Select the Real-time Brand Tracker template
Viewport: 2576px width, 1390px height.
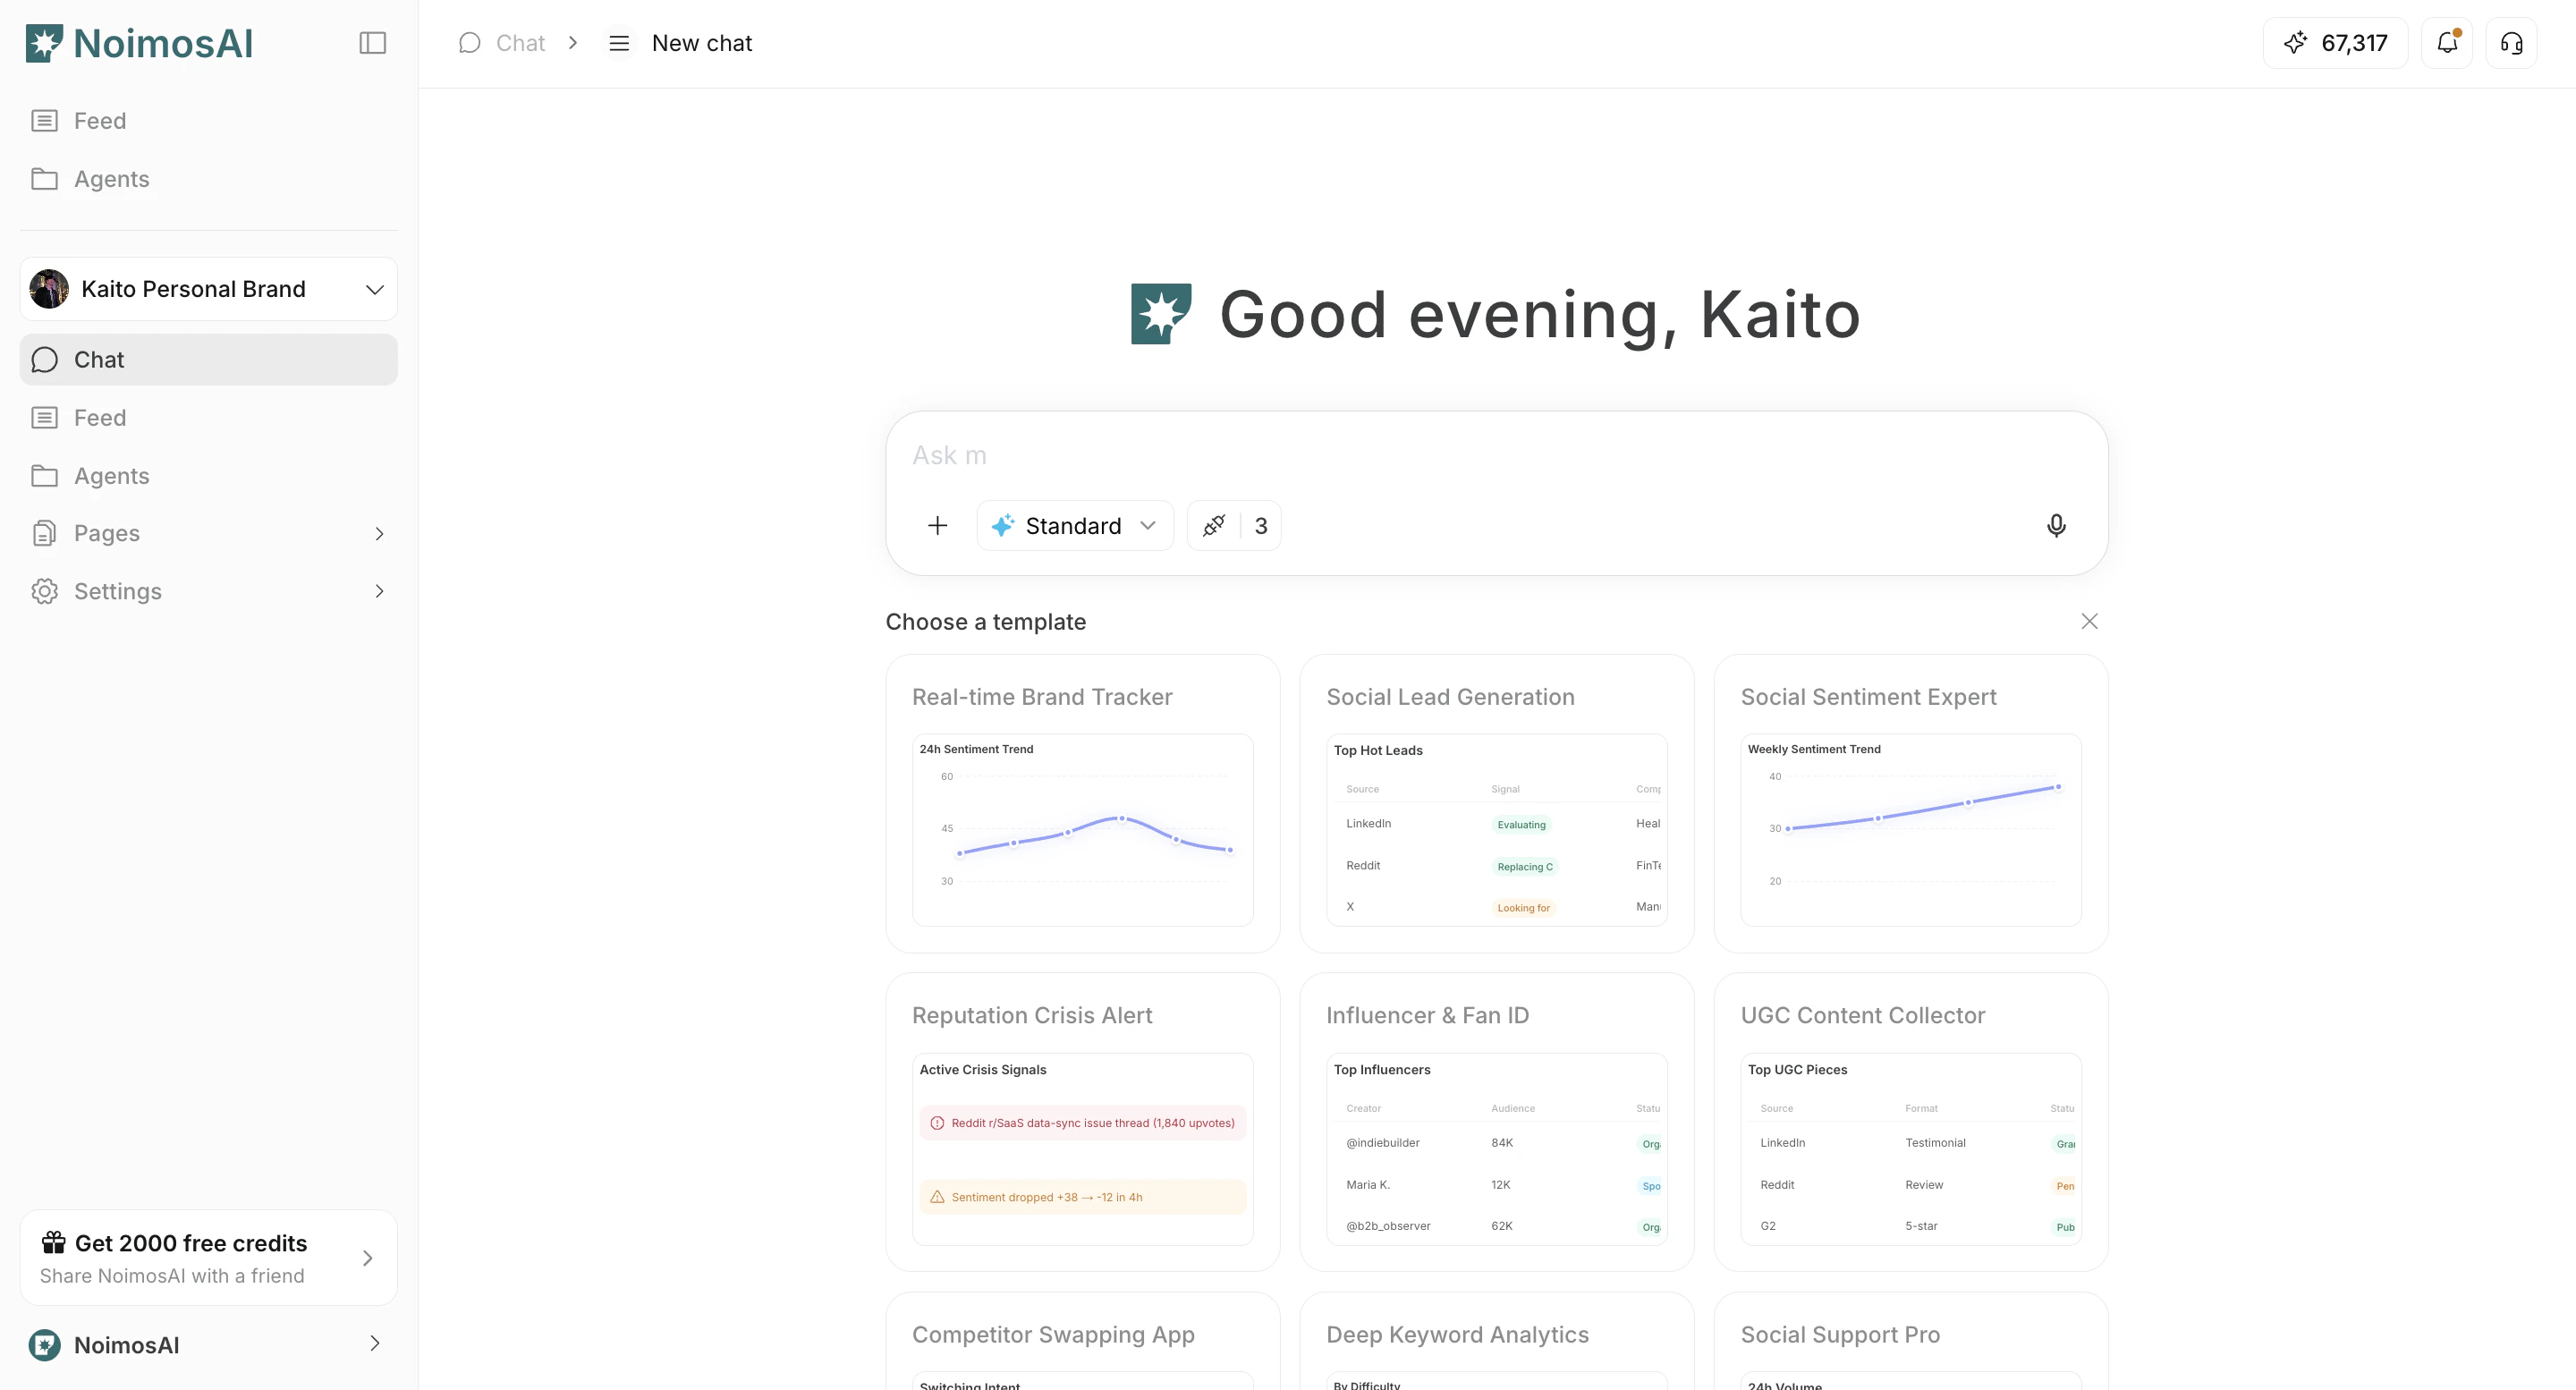1082,804
